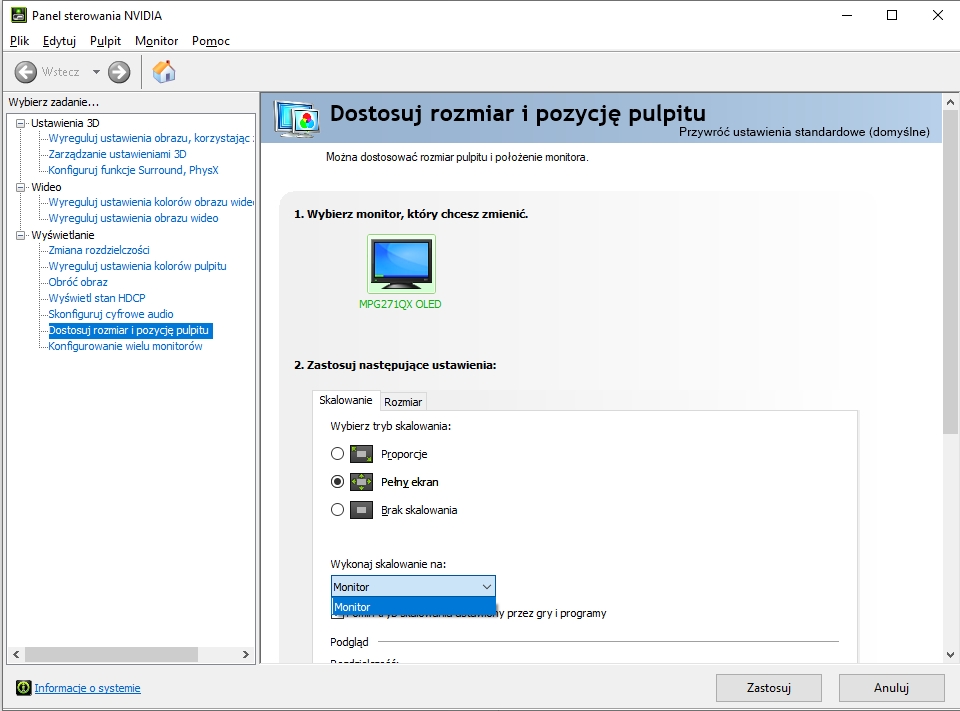
Task: Open the Monitor menu
Action: coord(157,41)
